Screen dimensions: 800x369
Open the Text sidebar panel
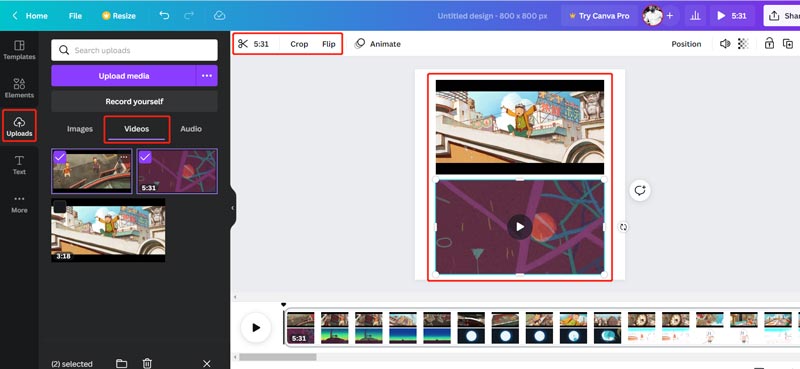tap(19, 165)
